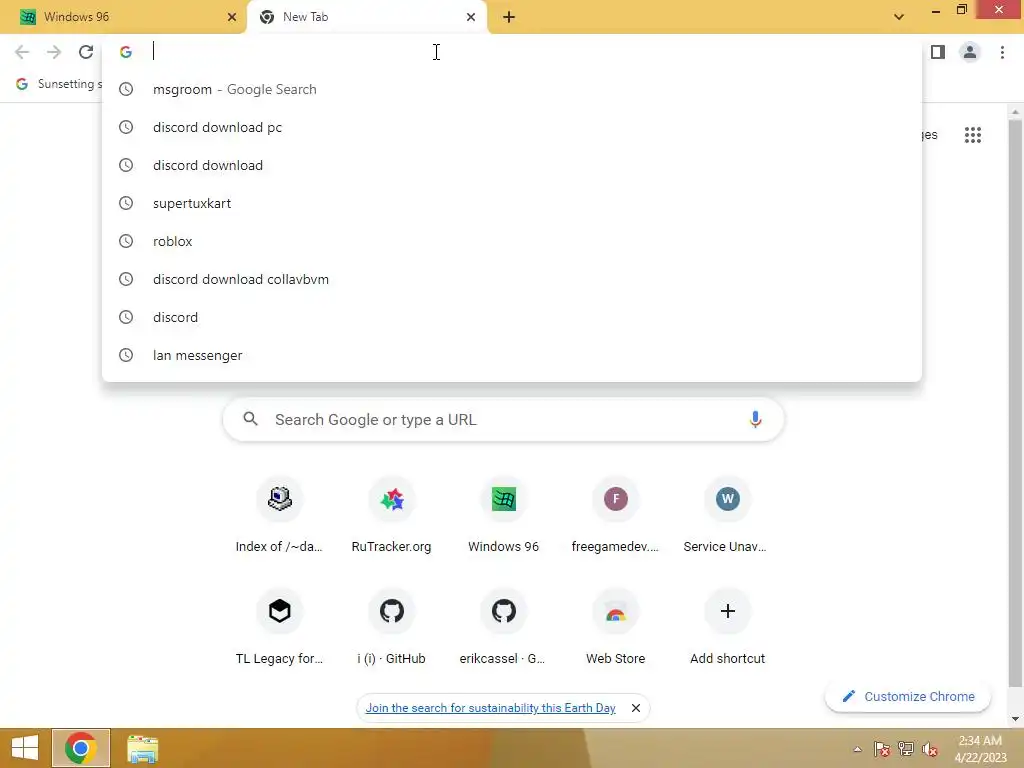Select discord download collavbvm suggestion
Screen dimensions: 1024x768
point(512,279)
